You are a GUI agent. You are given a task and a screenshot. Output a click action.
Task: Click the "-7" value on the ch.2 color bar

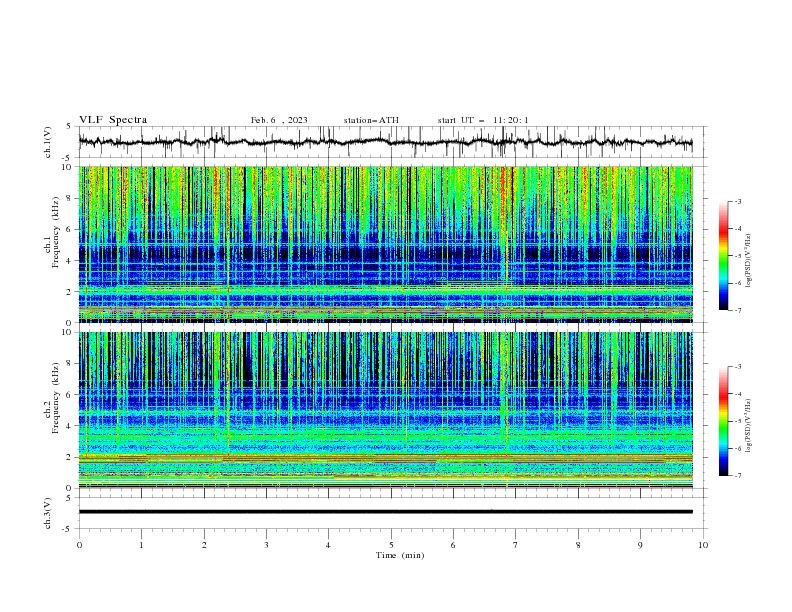(x=737, y=476)
